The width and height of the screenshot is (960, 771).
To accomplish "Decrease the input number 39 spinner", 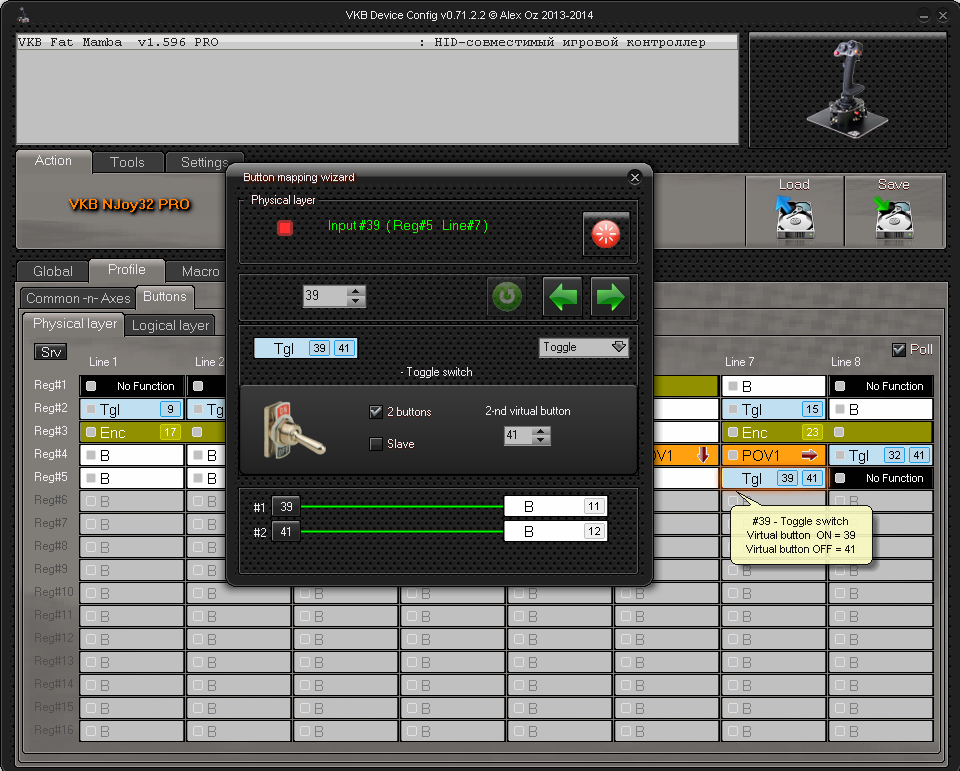I will [356, 301].
